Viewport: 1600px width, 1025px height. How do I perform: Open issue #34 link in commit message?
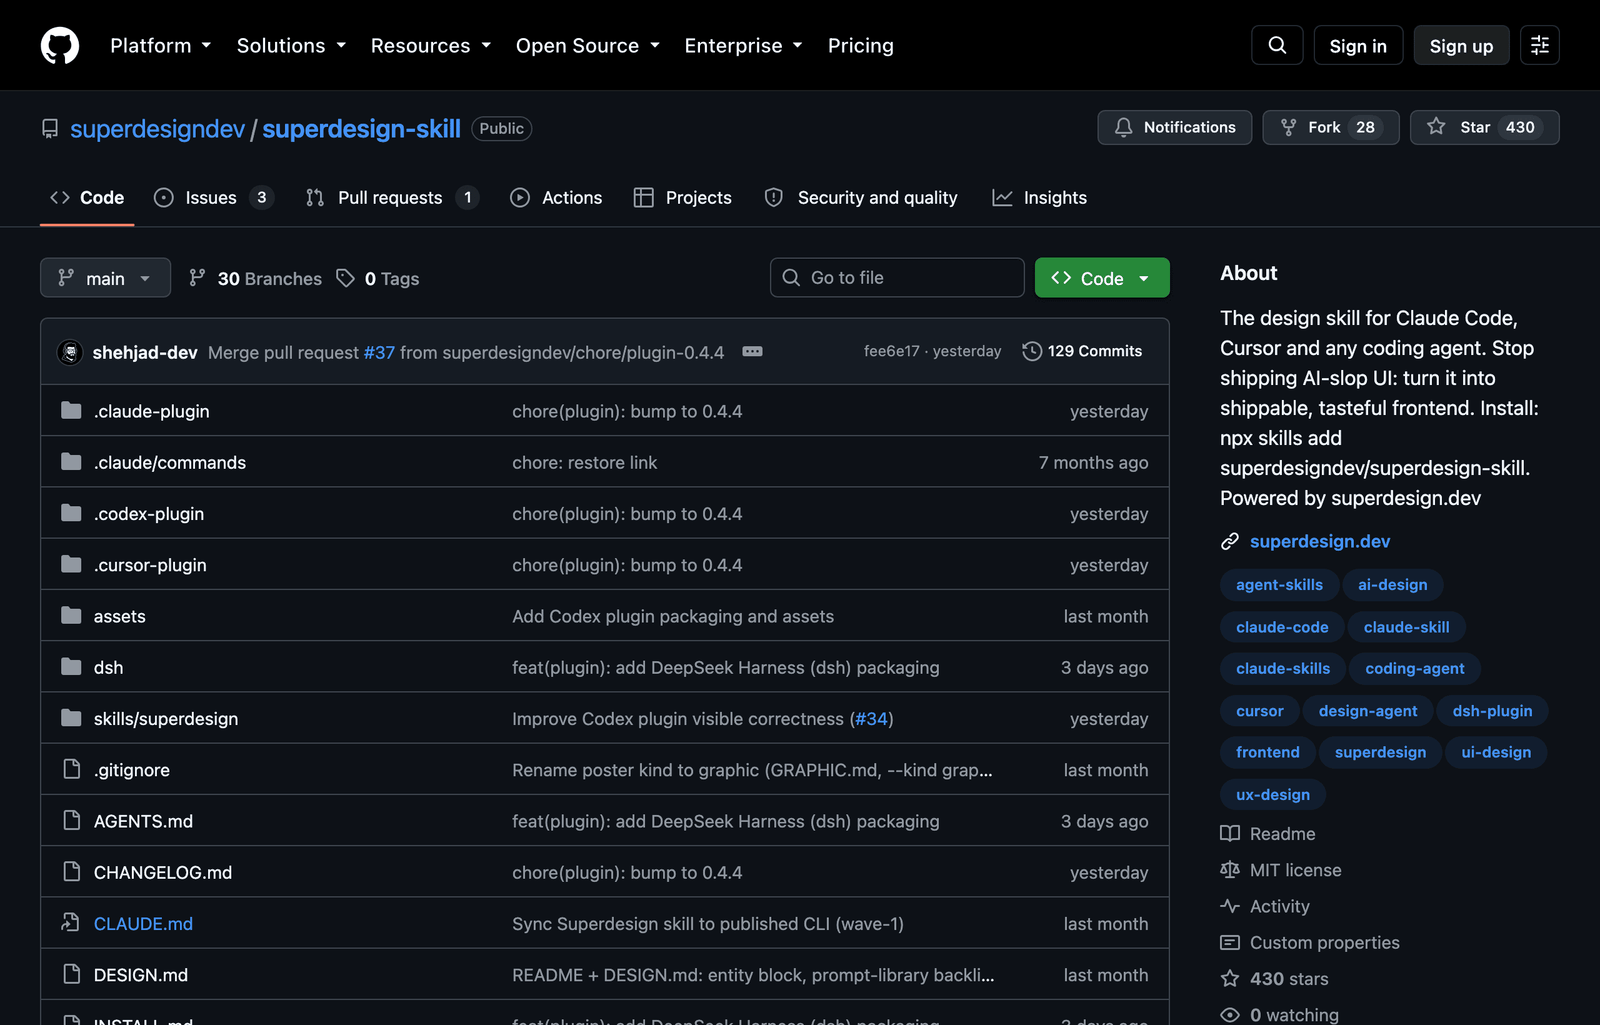[x=871, y=719]
